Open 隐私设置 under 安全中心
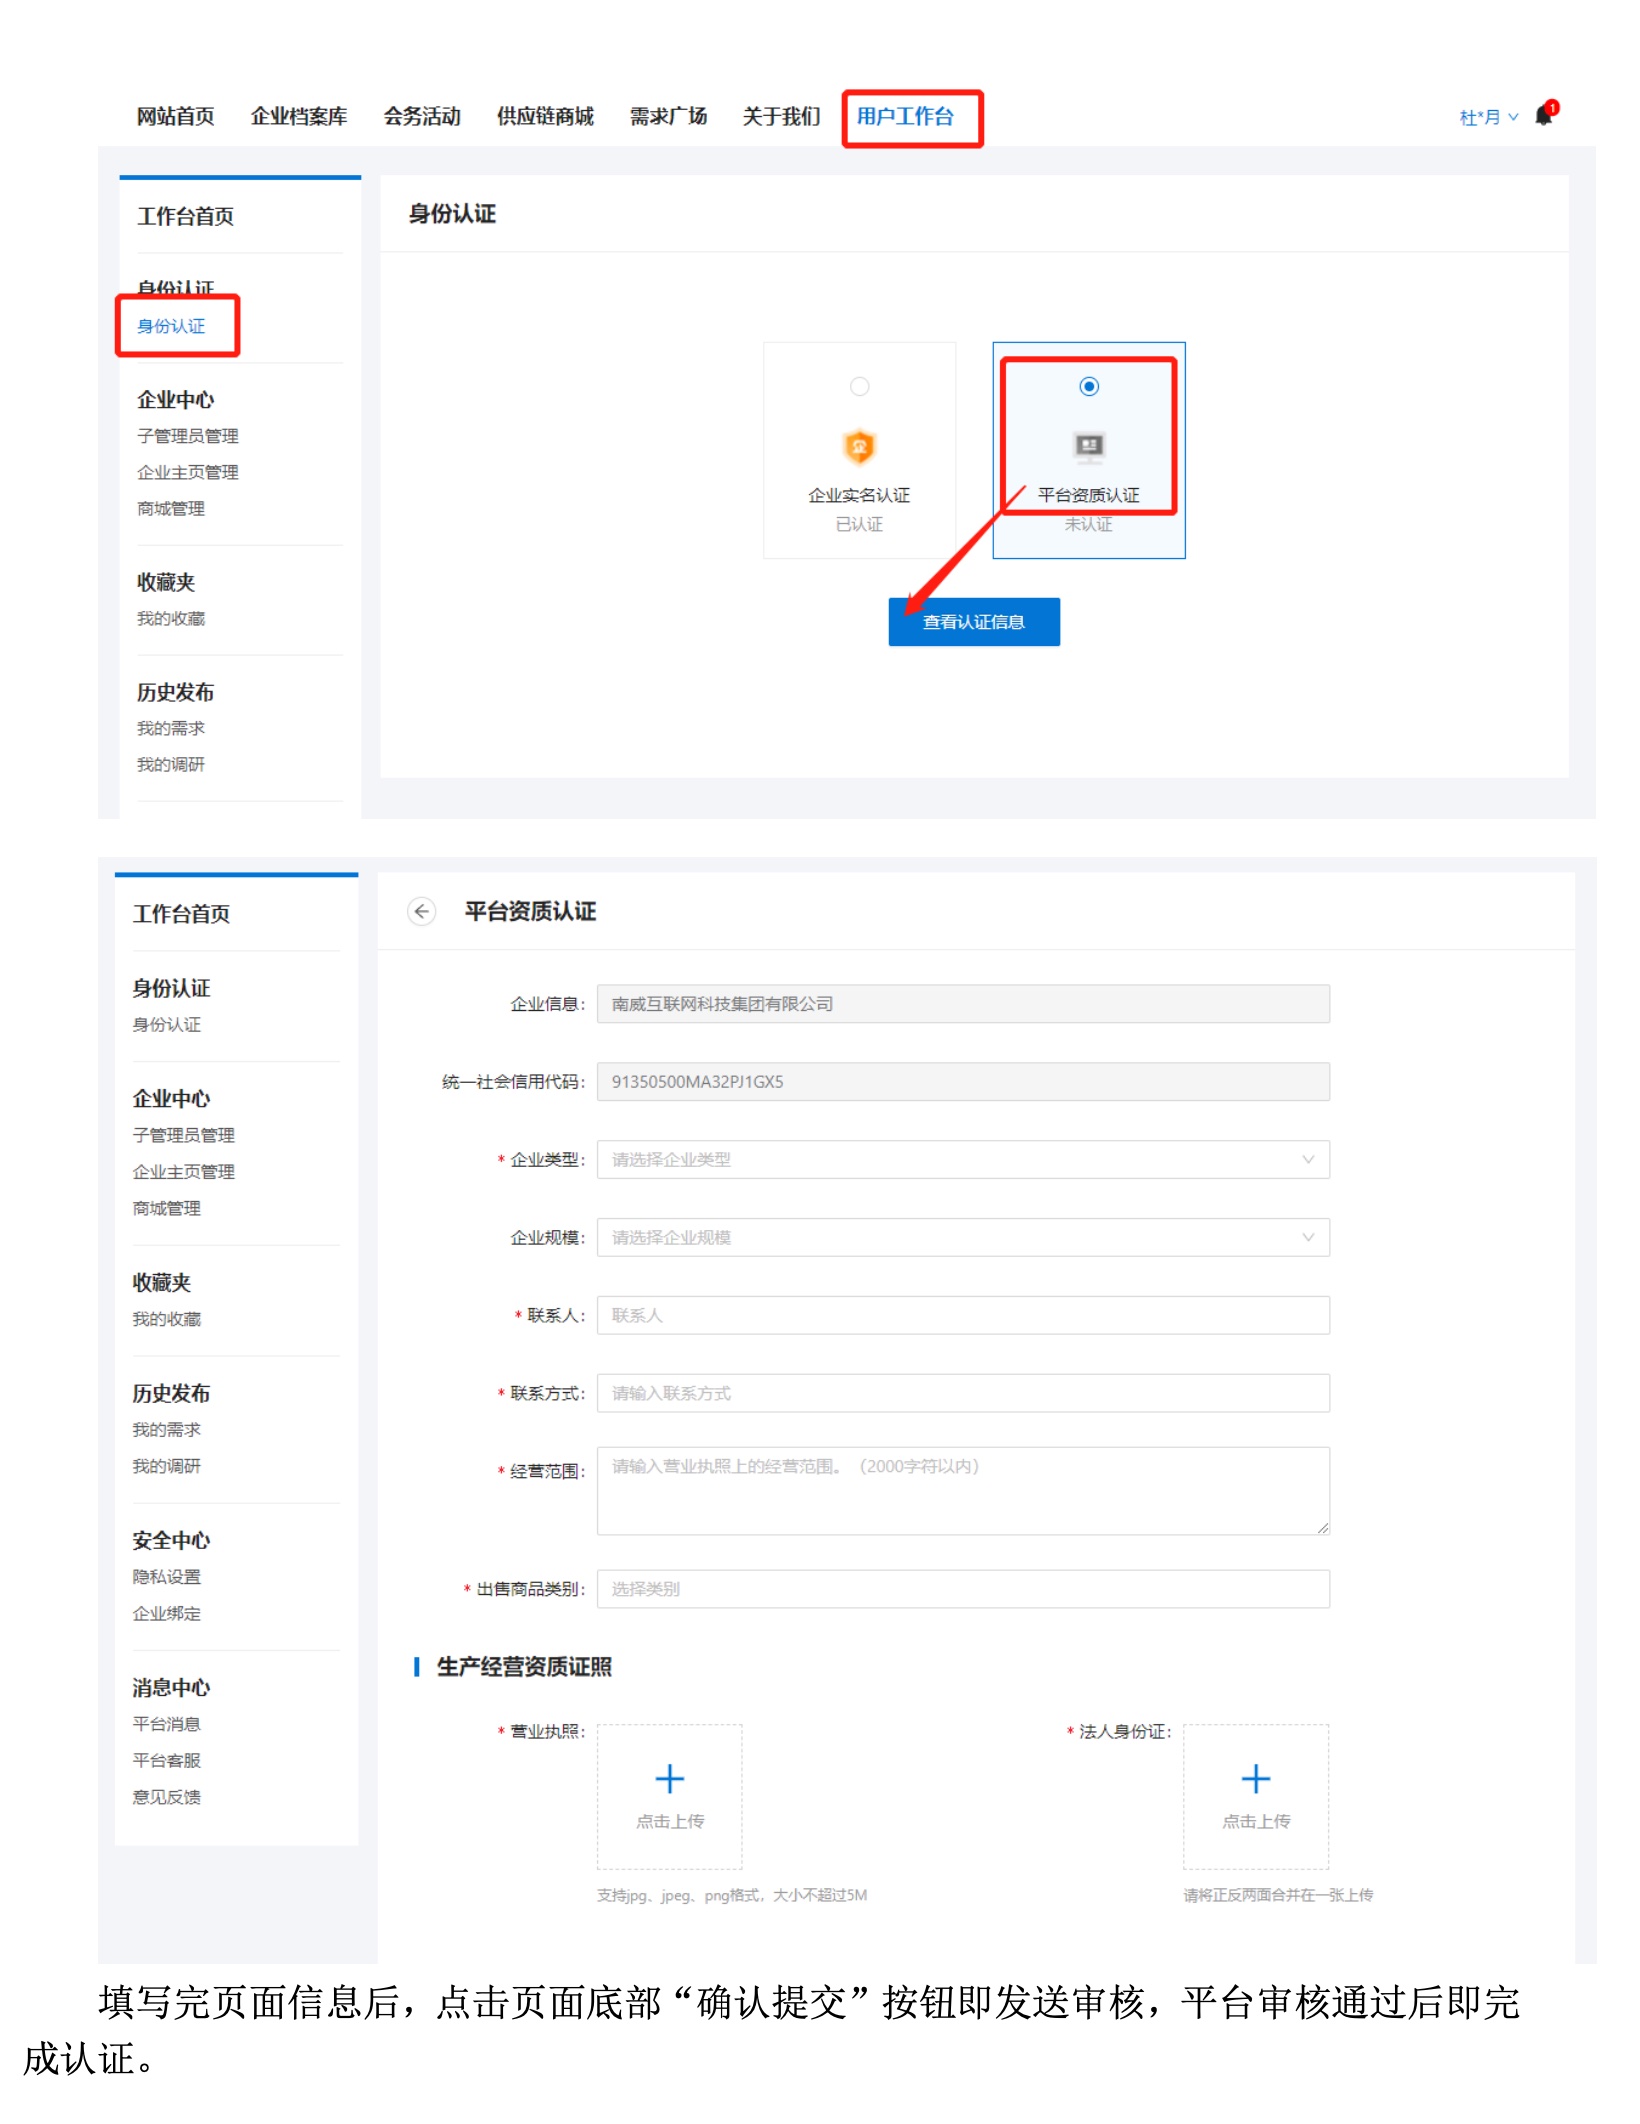Image resolution: width=1640 pixels, height=2124 pixels. (167, 1577)
